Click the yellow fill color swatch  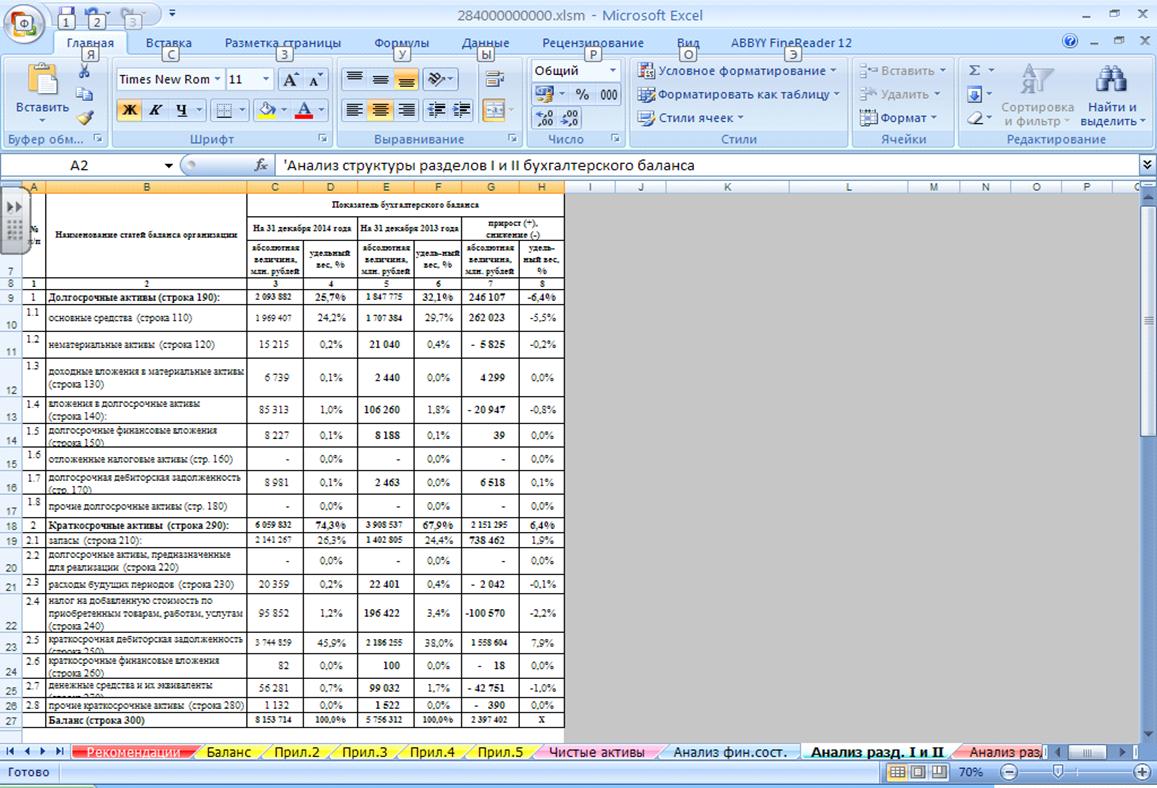[265, 110]
